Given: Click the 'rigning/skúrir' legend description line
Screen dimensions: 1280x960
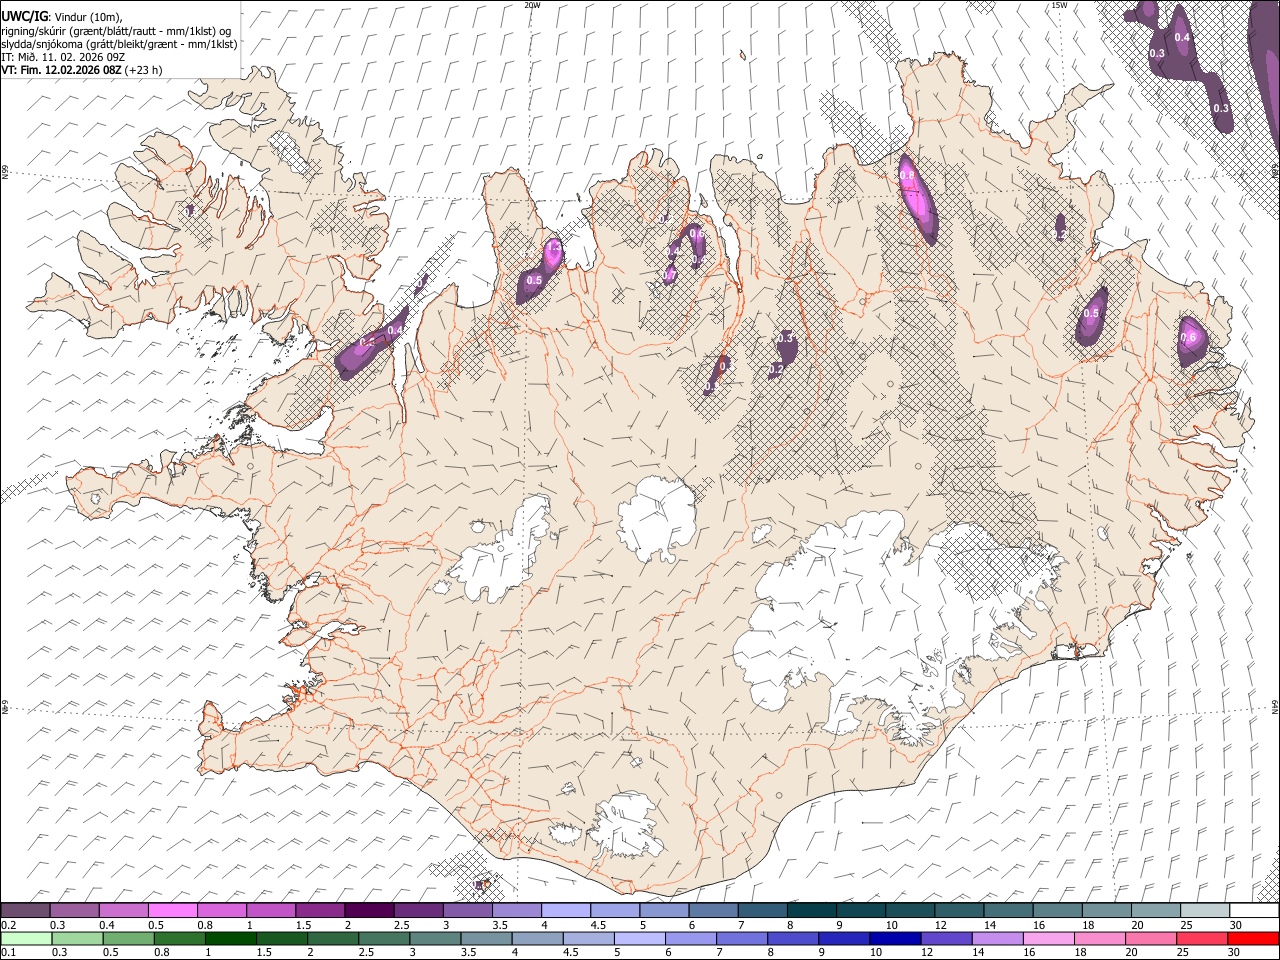Looking at the screenshot, I should point(117,31).
